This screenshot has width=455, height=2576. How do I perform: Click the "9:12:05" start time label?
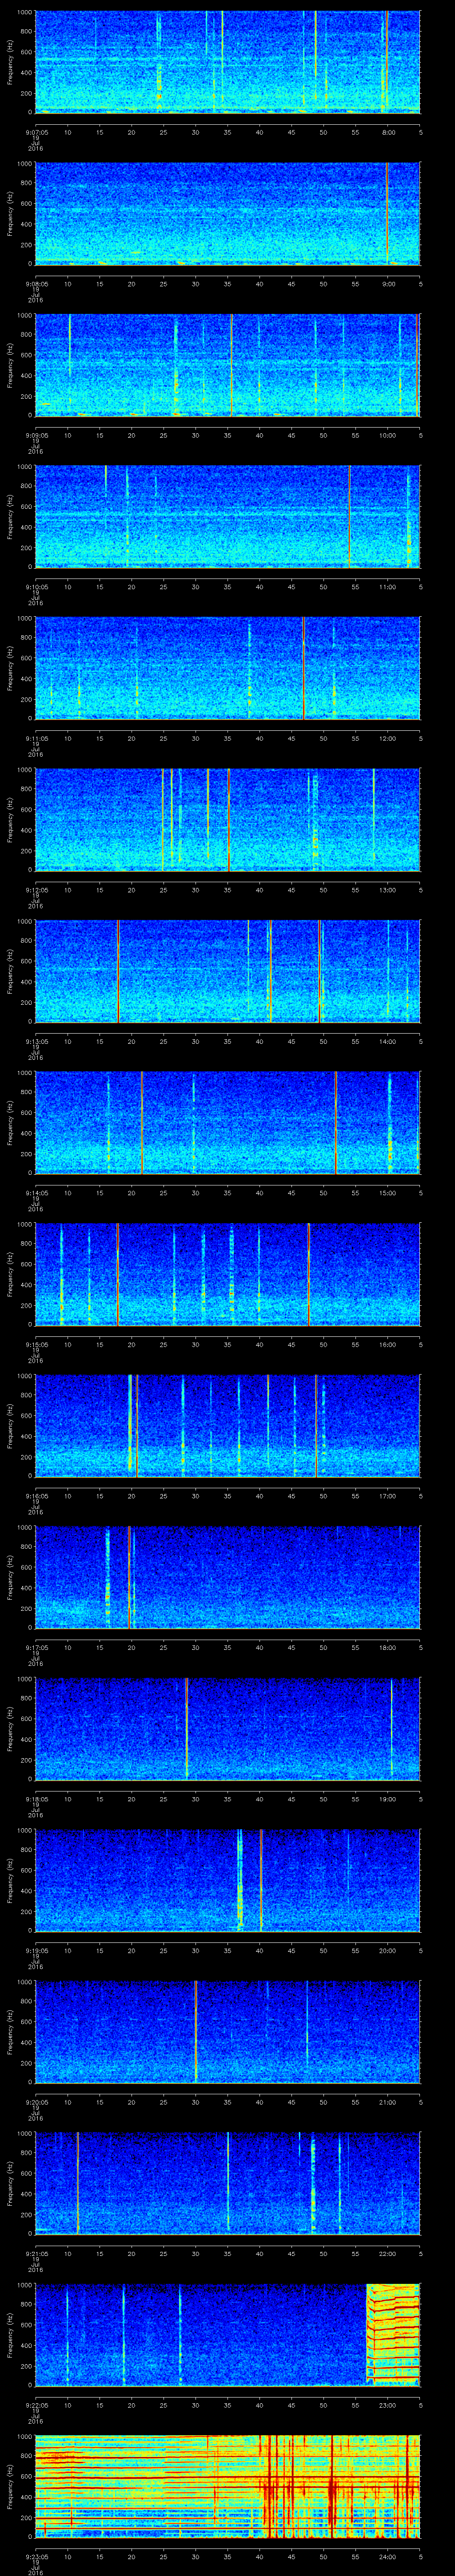click(36, 890)
